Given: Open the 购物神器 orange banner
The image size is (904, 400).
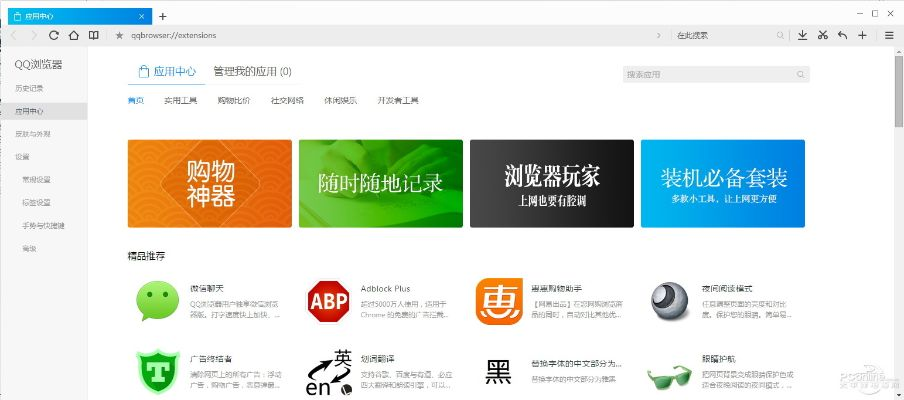Looking at the screenshot, I should 210,183.
